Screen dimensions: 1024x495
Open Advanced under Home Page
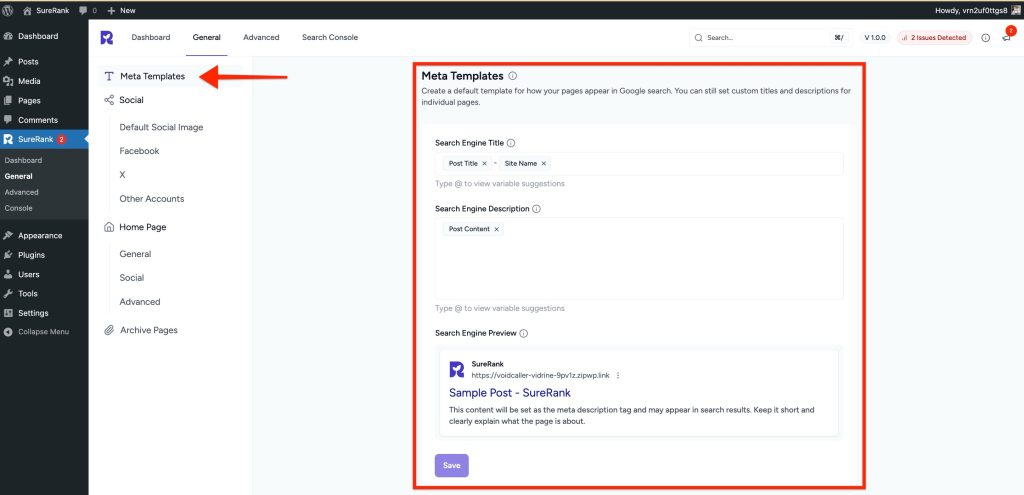pos(140,302)
